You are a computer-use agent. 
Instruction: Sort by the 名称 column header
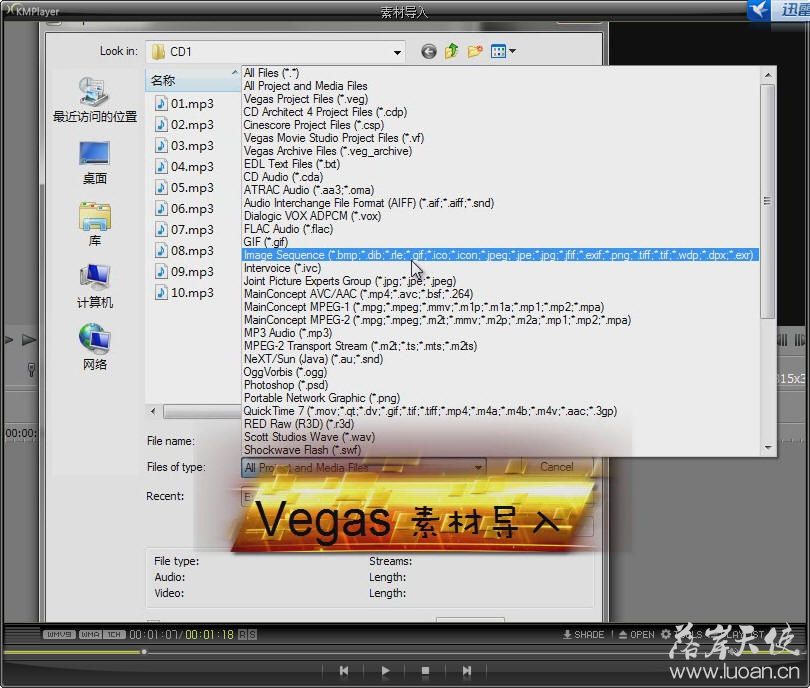click(x=192, y=80)
